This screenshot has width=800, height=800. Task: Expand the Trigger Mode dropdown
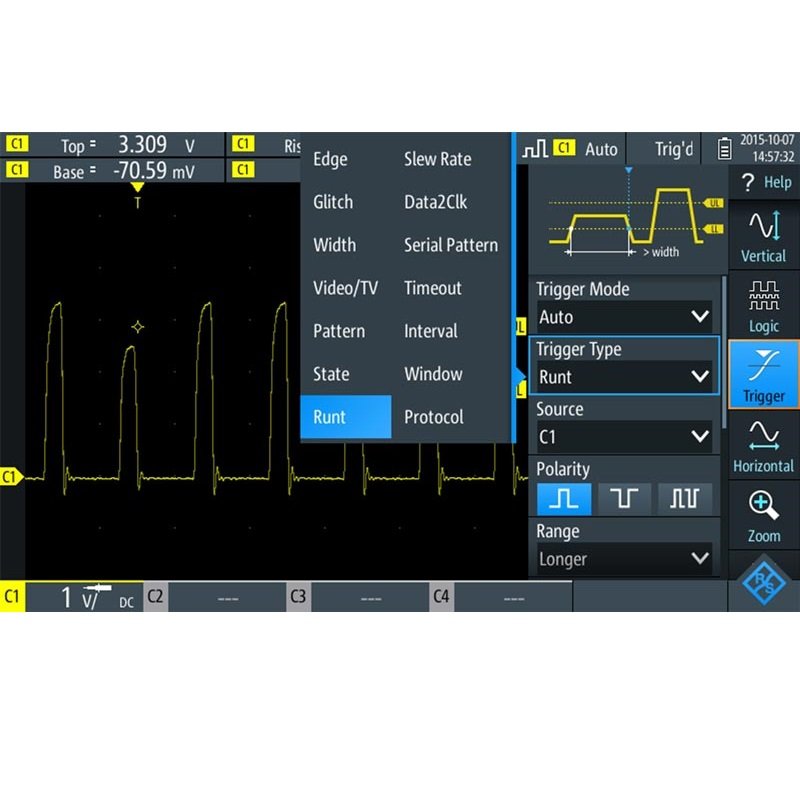coord(624,317)
